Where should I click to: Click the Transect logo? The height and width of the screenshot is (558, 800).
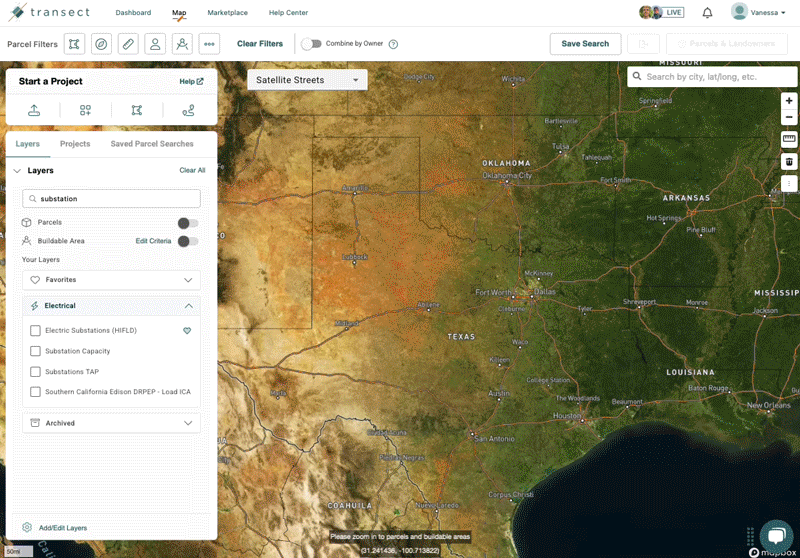click(49, 12)
